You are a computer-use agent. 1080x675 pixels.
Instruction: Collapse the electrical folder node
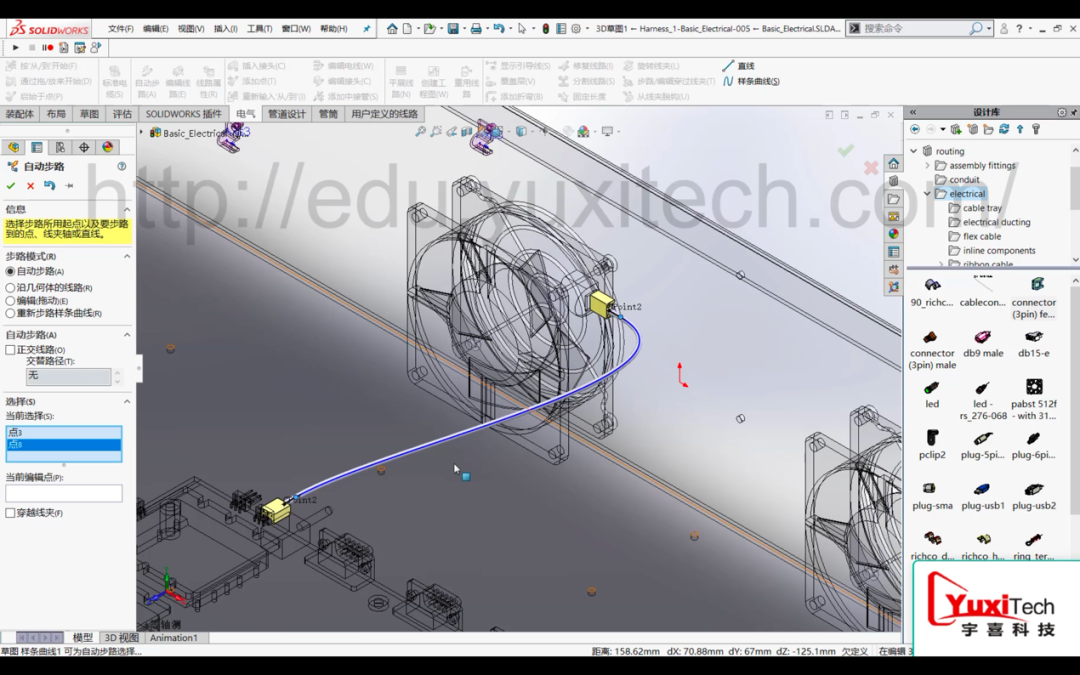[927, 194]
